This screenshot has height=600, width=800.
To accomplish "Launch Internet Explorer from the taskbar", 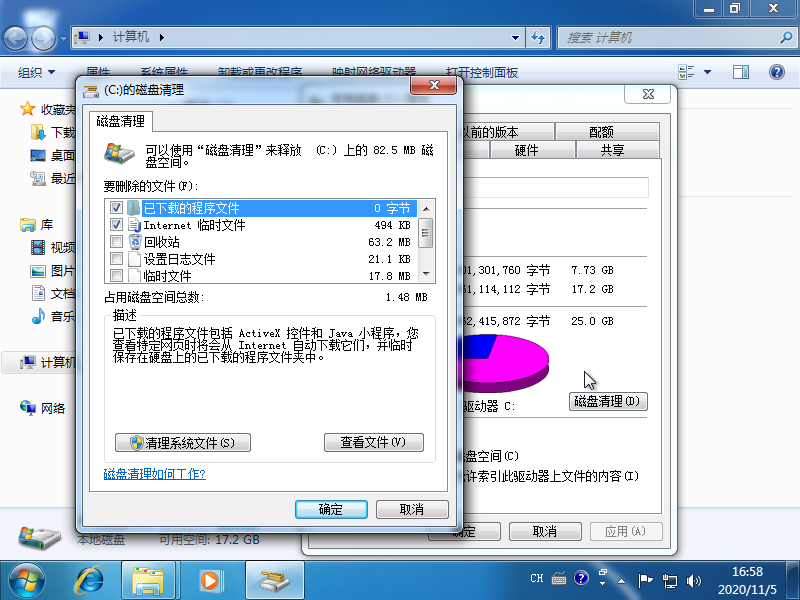I will point(91,578).
